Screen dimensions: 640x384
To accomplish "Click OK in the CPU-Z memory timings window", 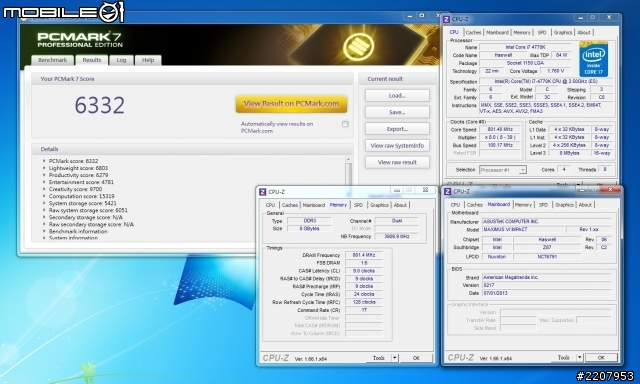I will click(x=416, y=358).
